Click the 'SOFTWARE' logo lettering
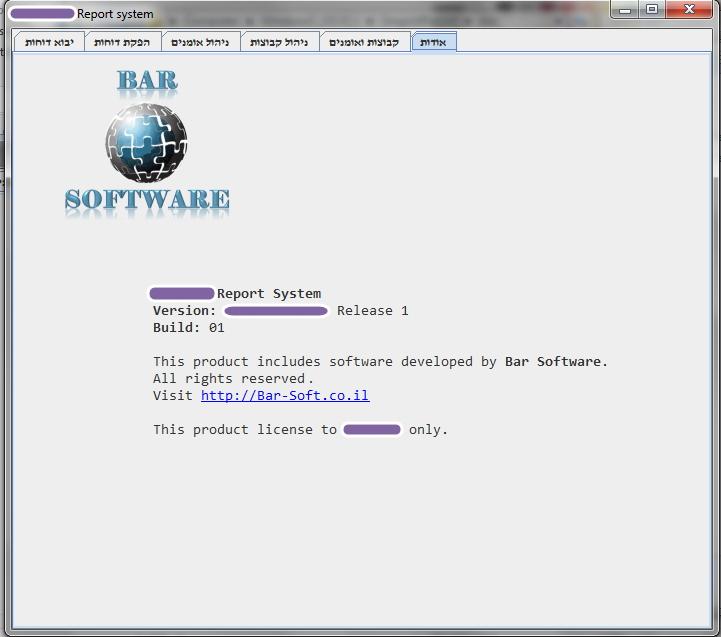This screenshot has height=637, width=721. point(147,200)
